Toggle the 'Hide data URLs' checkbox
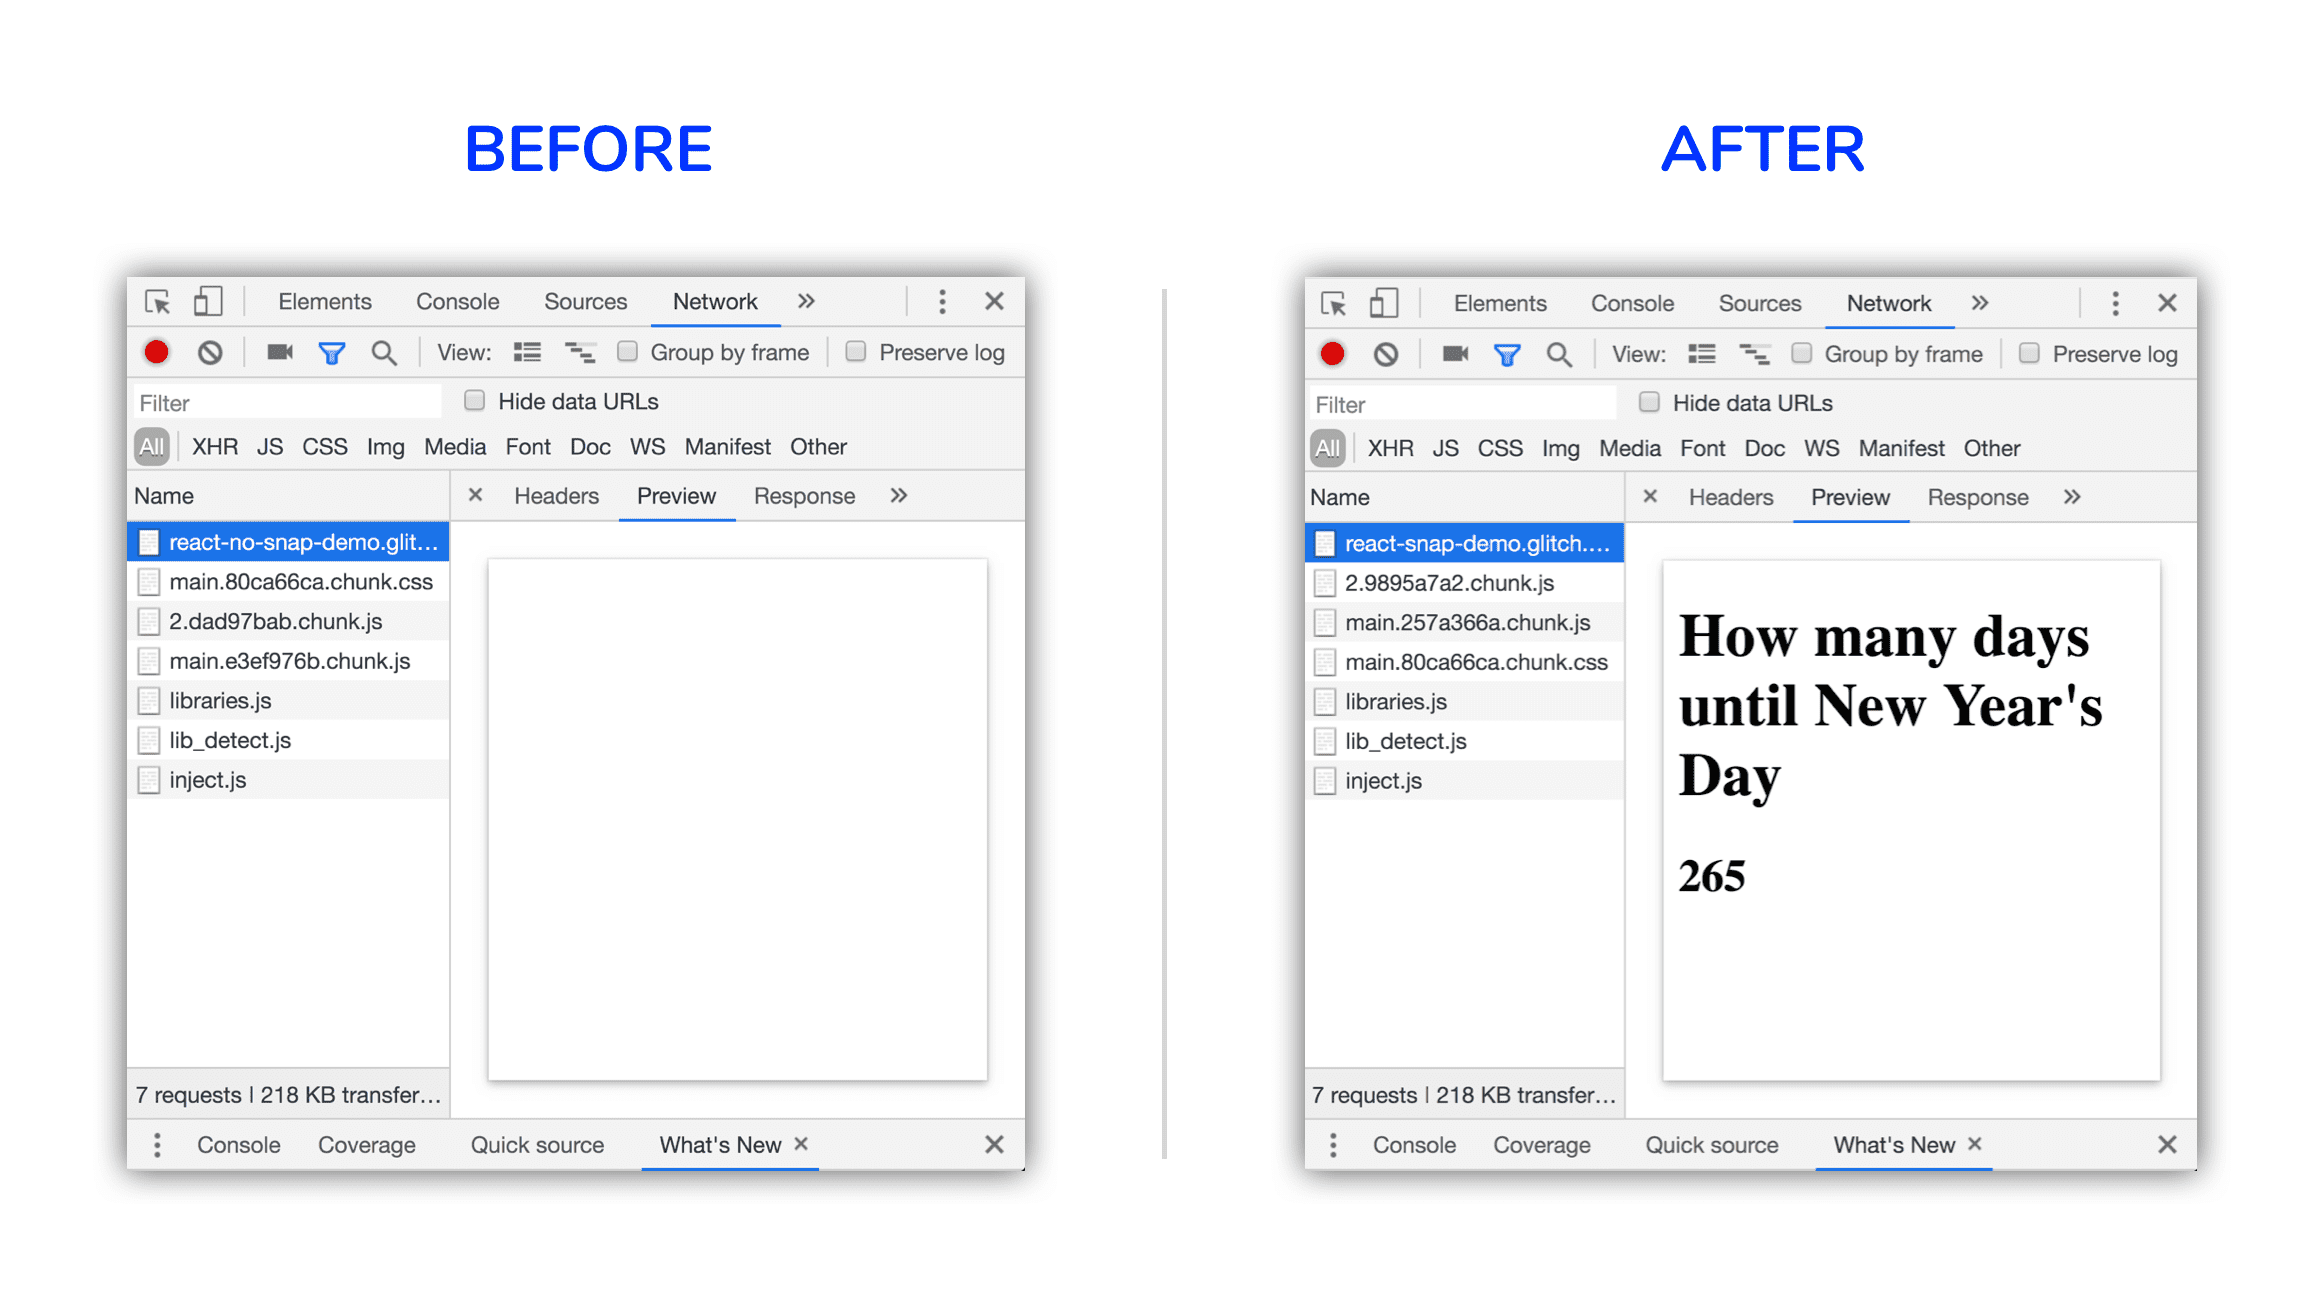 pos(469,402)
